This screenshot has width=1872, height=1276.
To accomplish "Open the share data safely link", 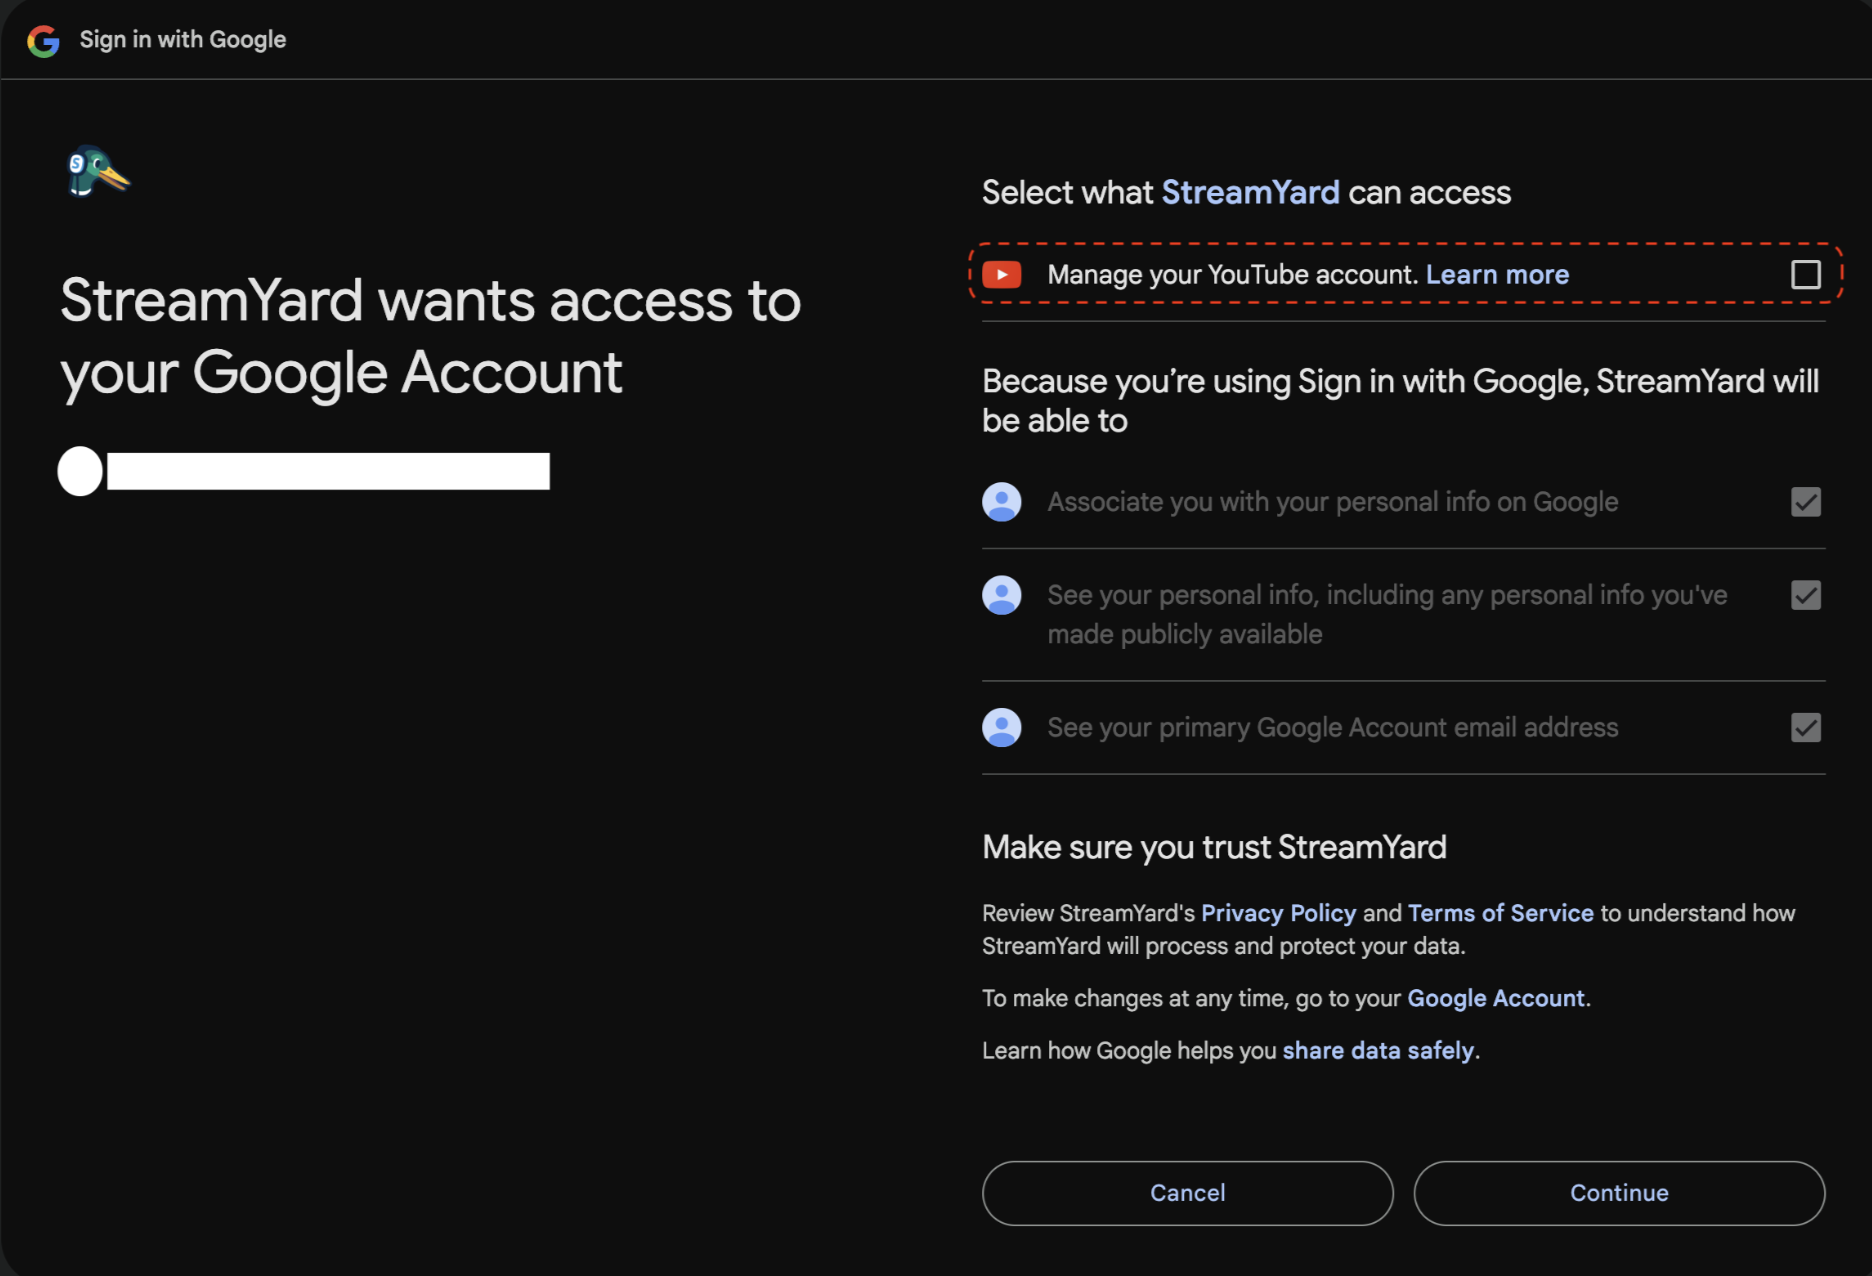I will click(x=1378, y=1050).
